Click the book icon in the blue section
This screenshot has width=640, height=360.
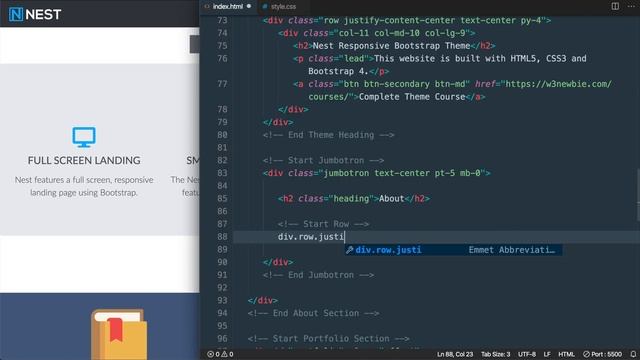(119, 334)
